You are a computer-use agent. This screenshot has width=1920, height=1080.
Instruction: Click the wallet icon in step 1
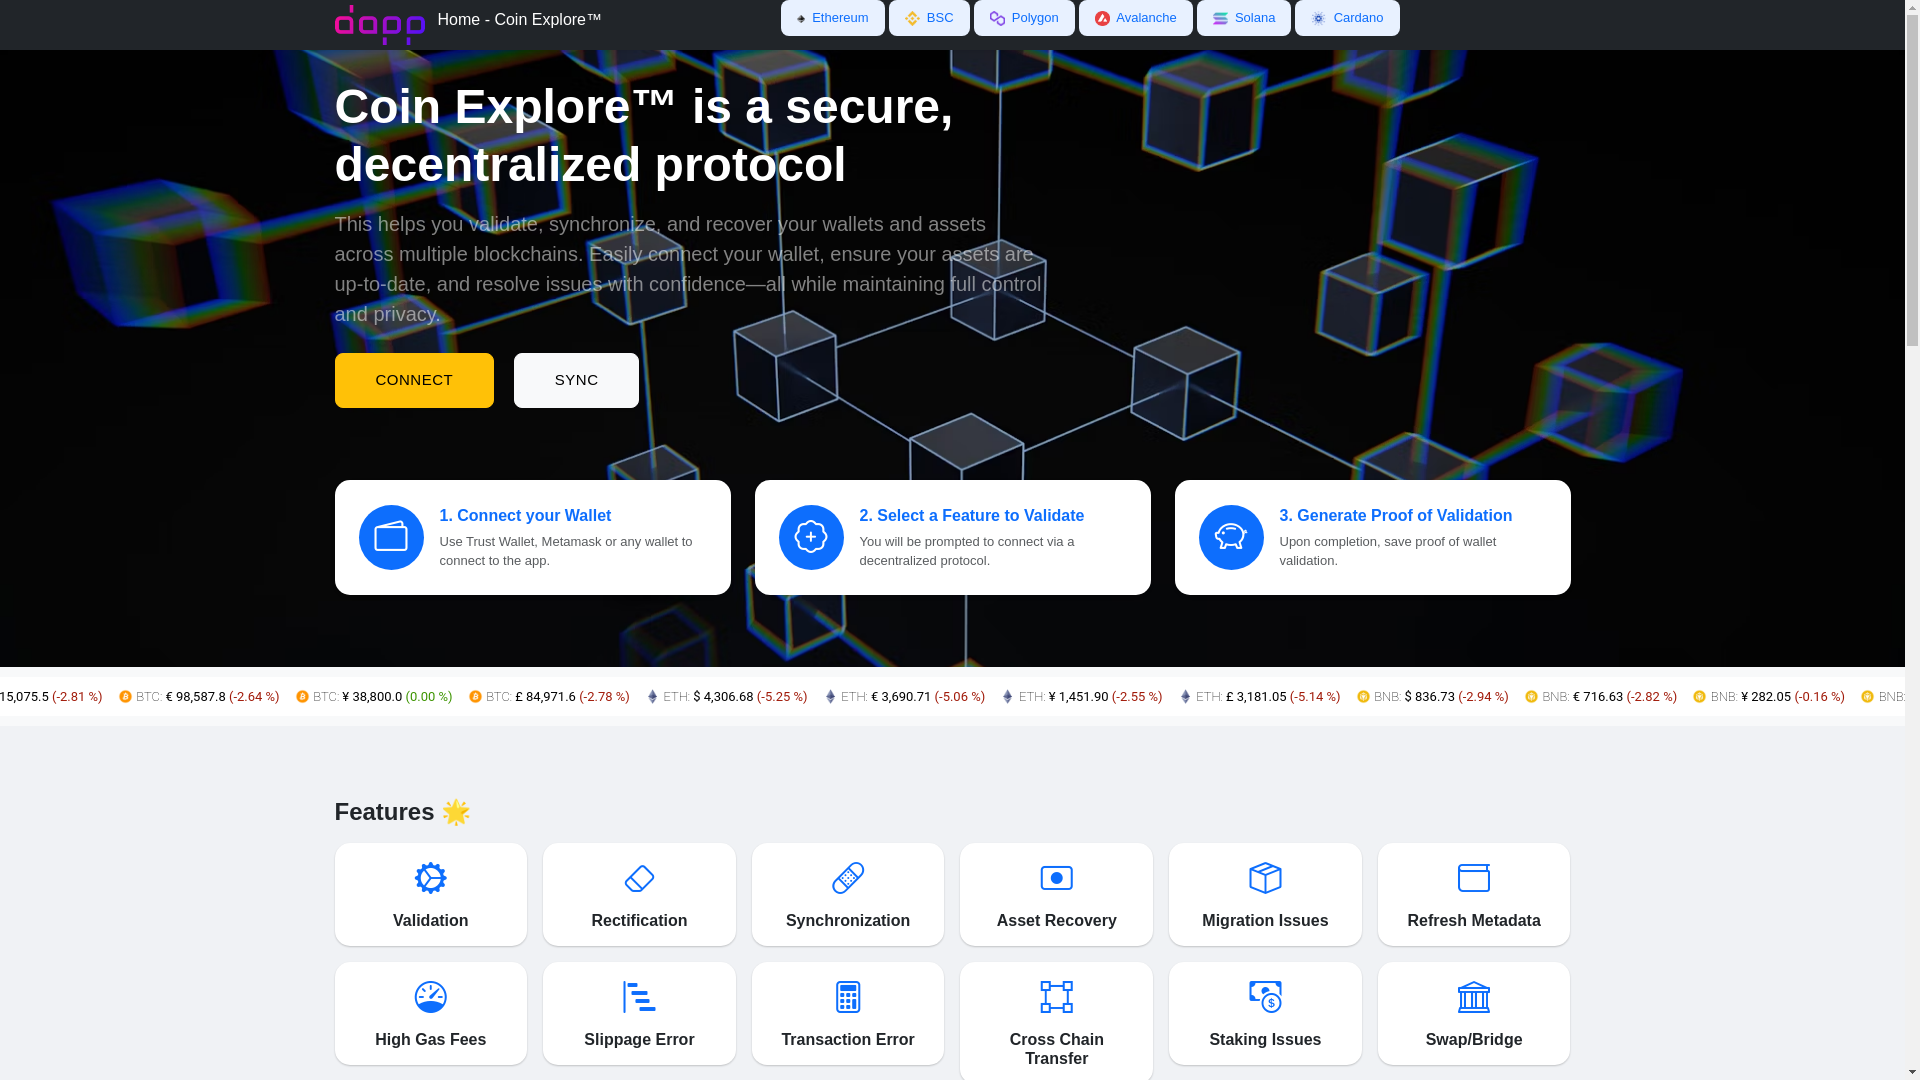click(391, 537)
